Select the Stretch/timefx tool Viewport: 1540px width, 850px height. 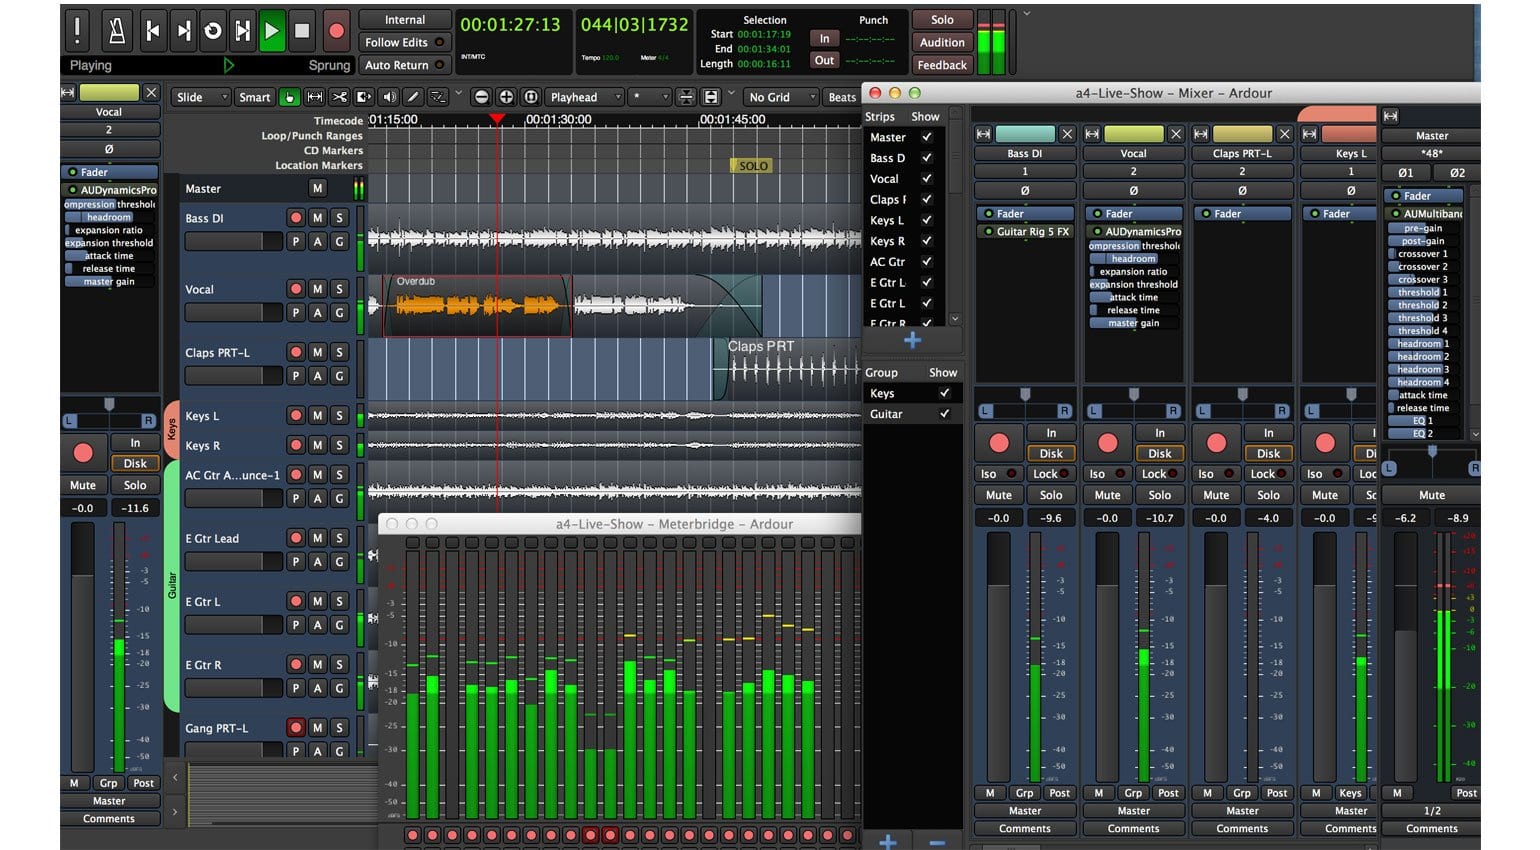(x=364, y=97)
